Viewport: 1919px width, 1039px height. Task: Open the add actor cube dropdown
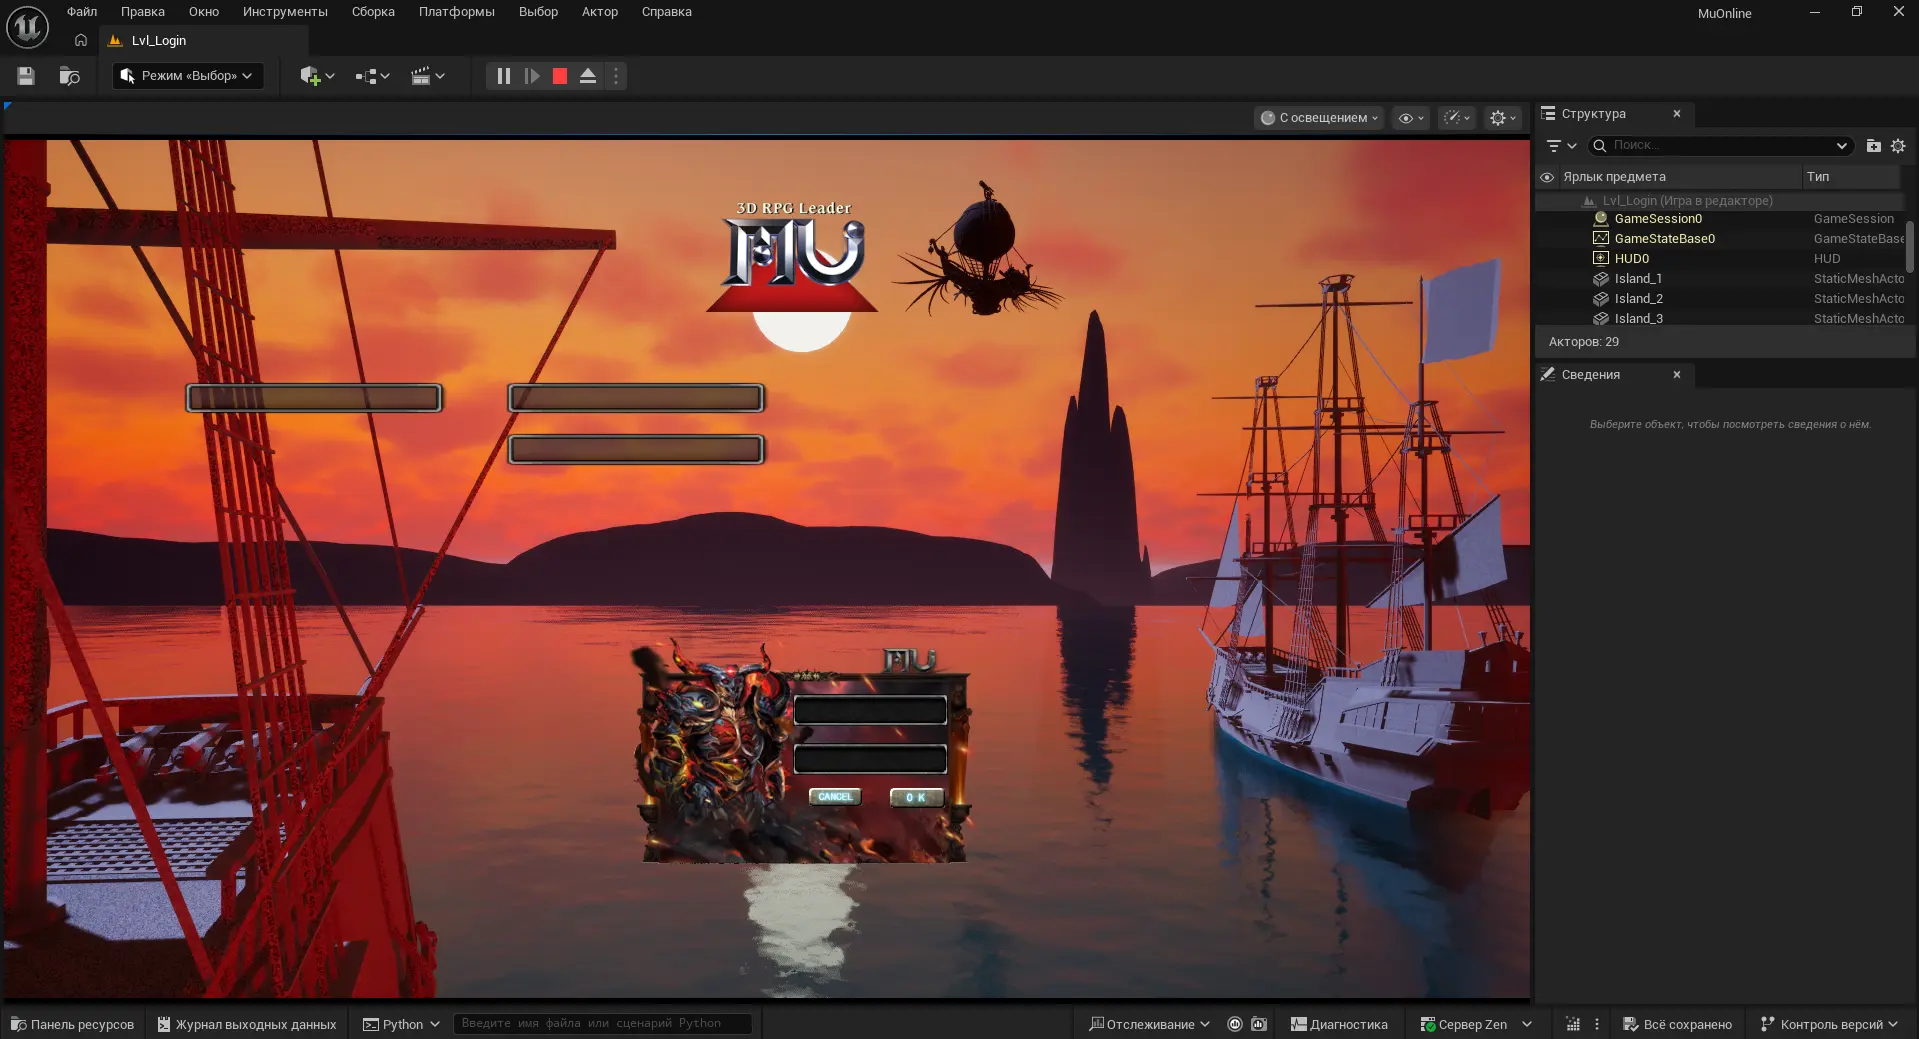point(317,76)
